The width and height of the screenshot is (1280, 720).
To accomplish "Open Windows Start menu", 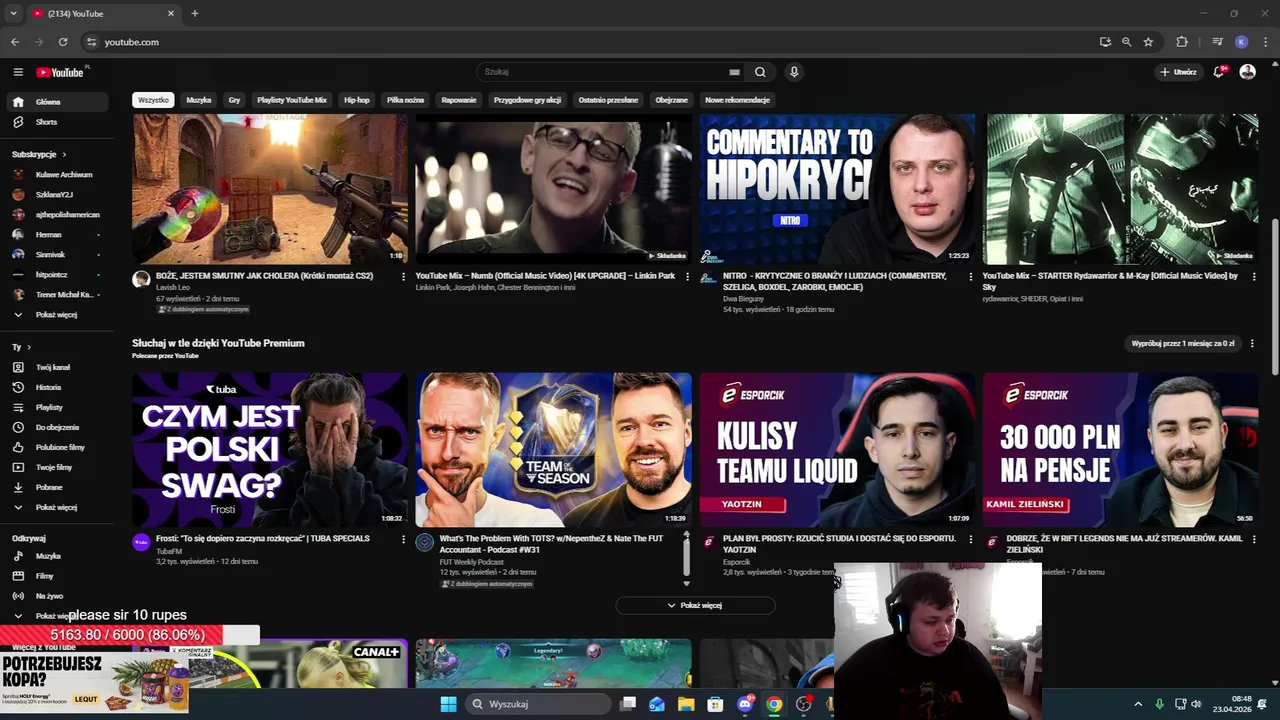I will click(448, 704).
